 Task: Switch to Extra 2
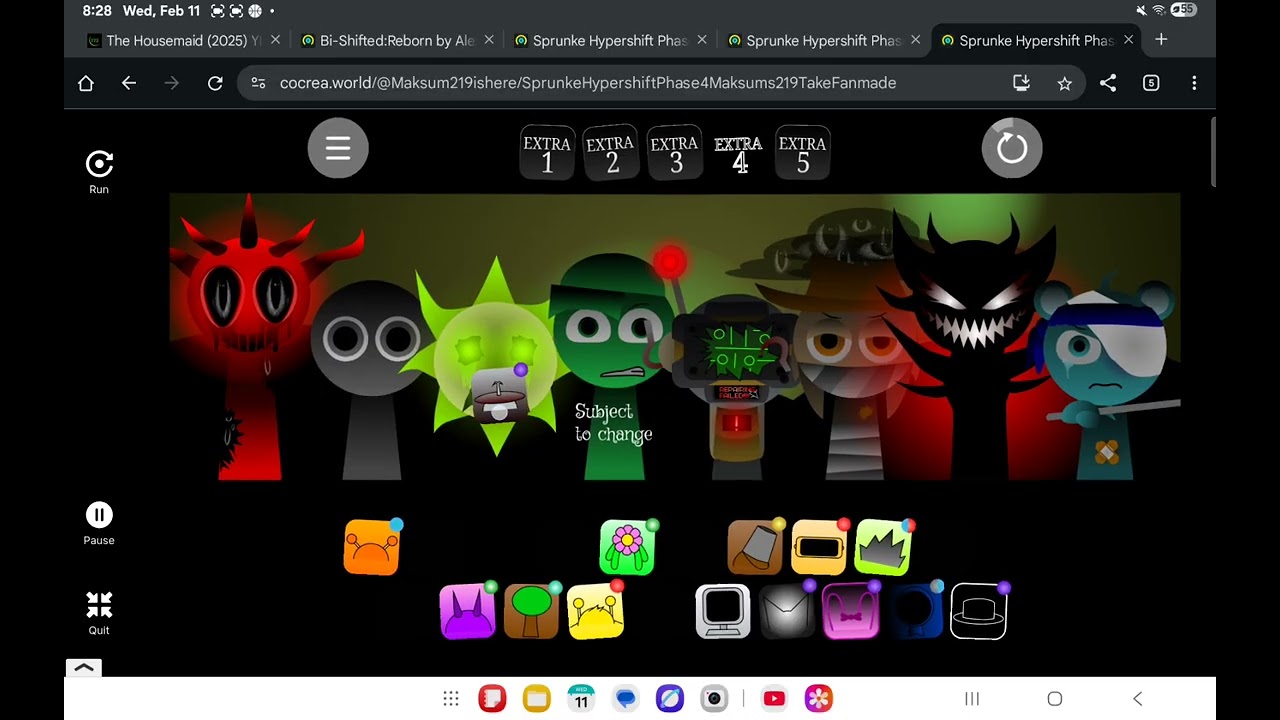point(611,153)
